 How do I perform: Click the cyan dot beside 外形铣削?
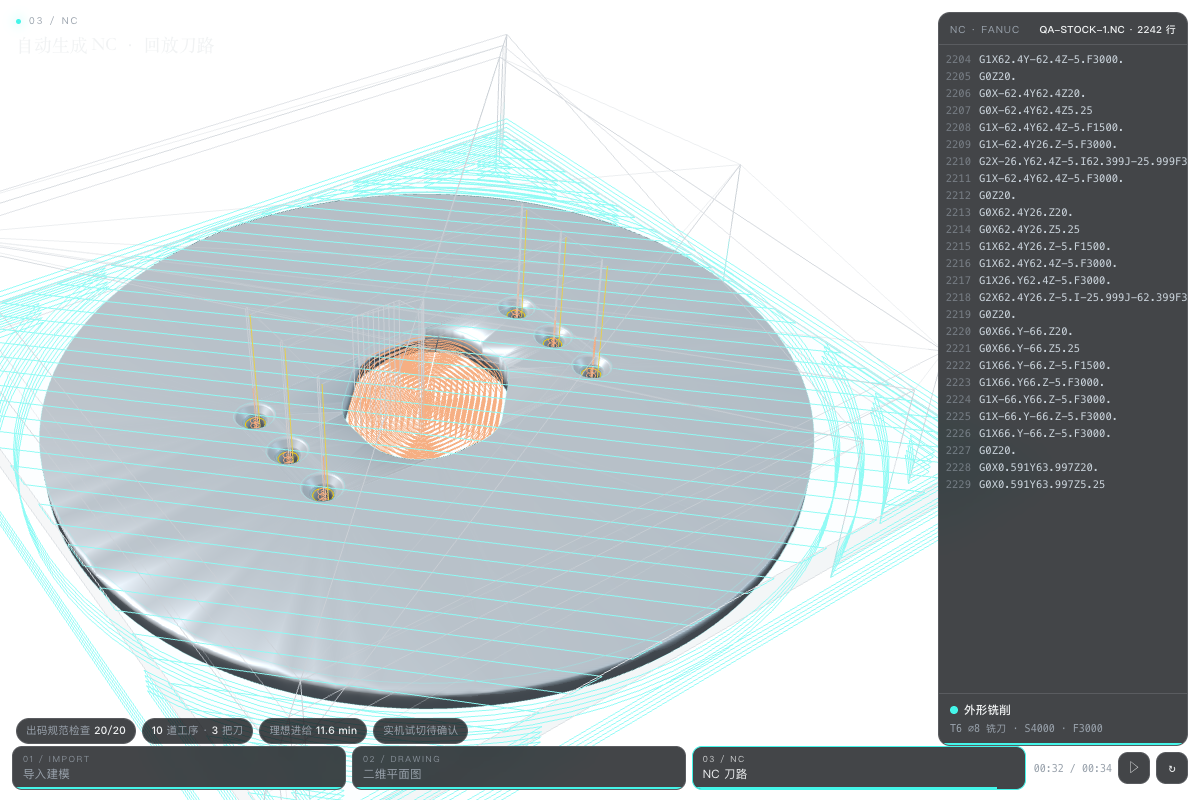coord(954,710)
